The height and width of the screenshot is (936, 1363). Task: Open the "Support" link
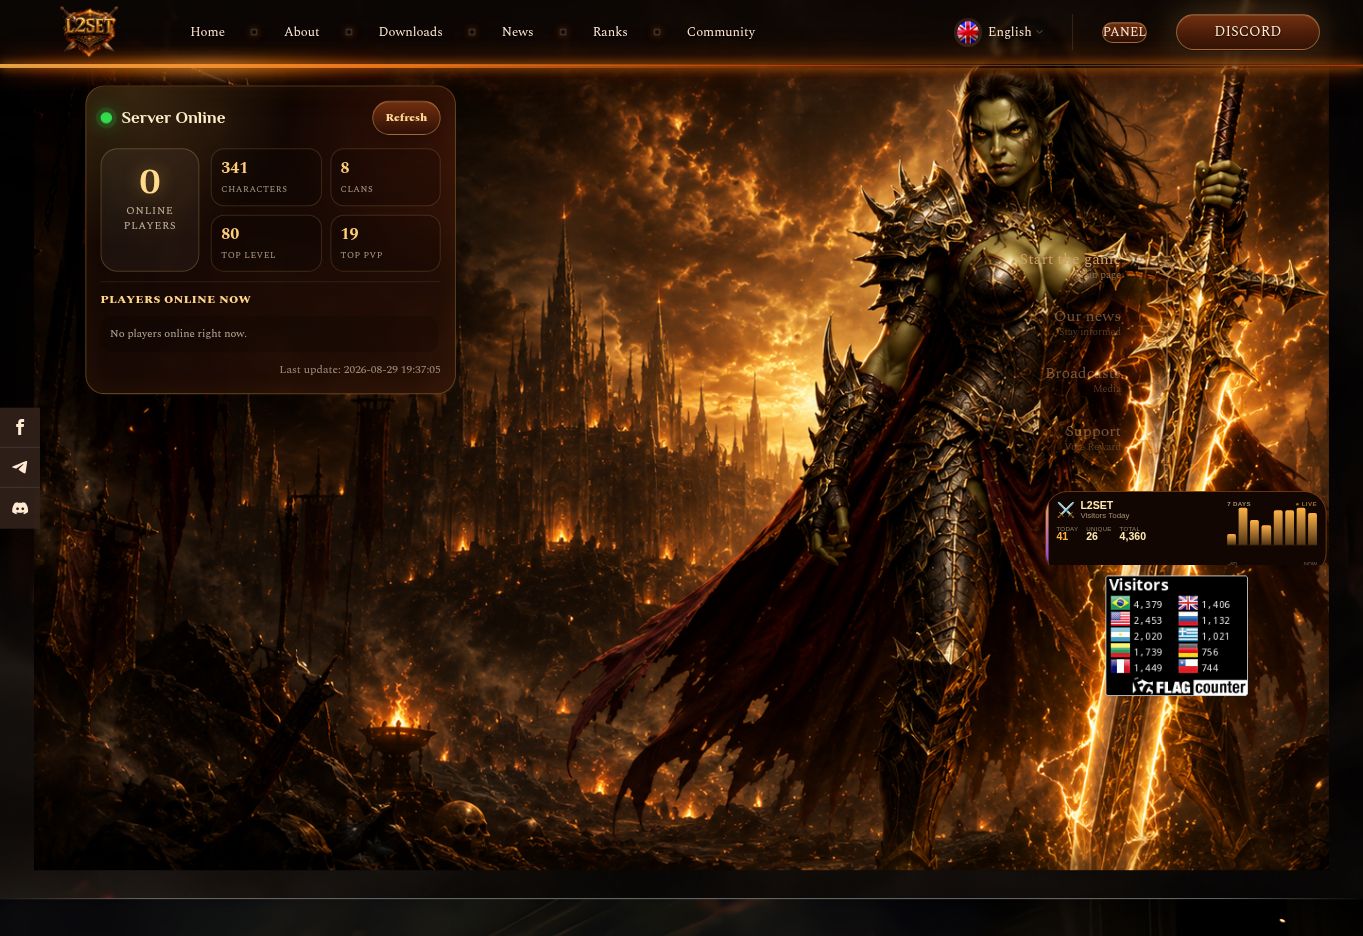click(x=1093, y=431)
